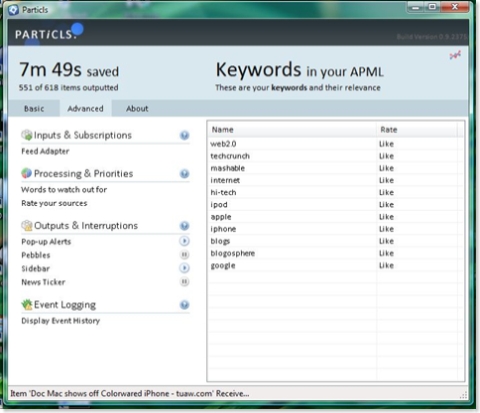Viewport: 480px width, 413px height.
Task: Open Display Event History link
Action: point(61,321)
